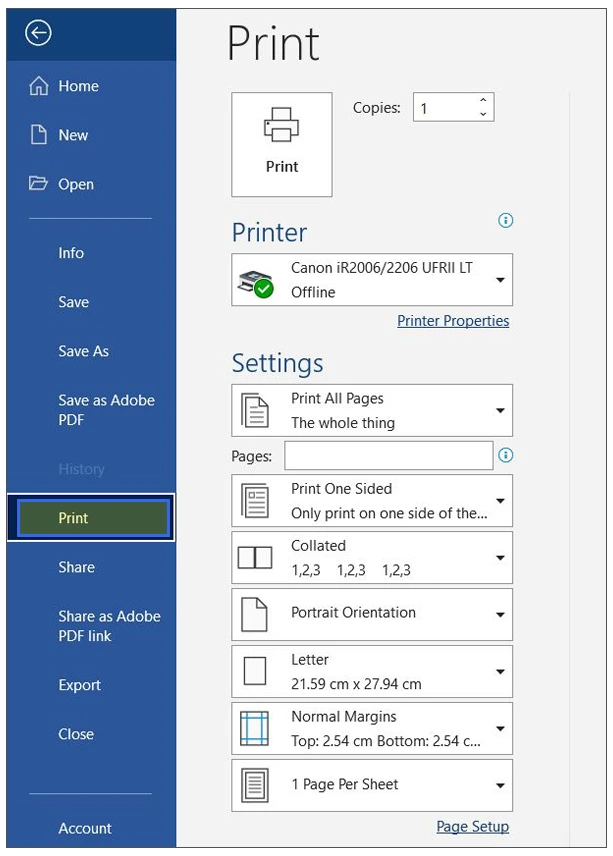Image resolution: width=613 pixels, height=856 pixels.
Task: Click the Open folder icon
Action: [38, 183]
